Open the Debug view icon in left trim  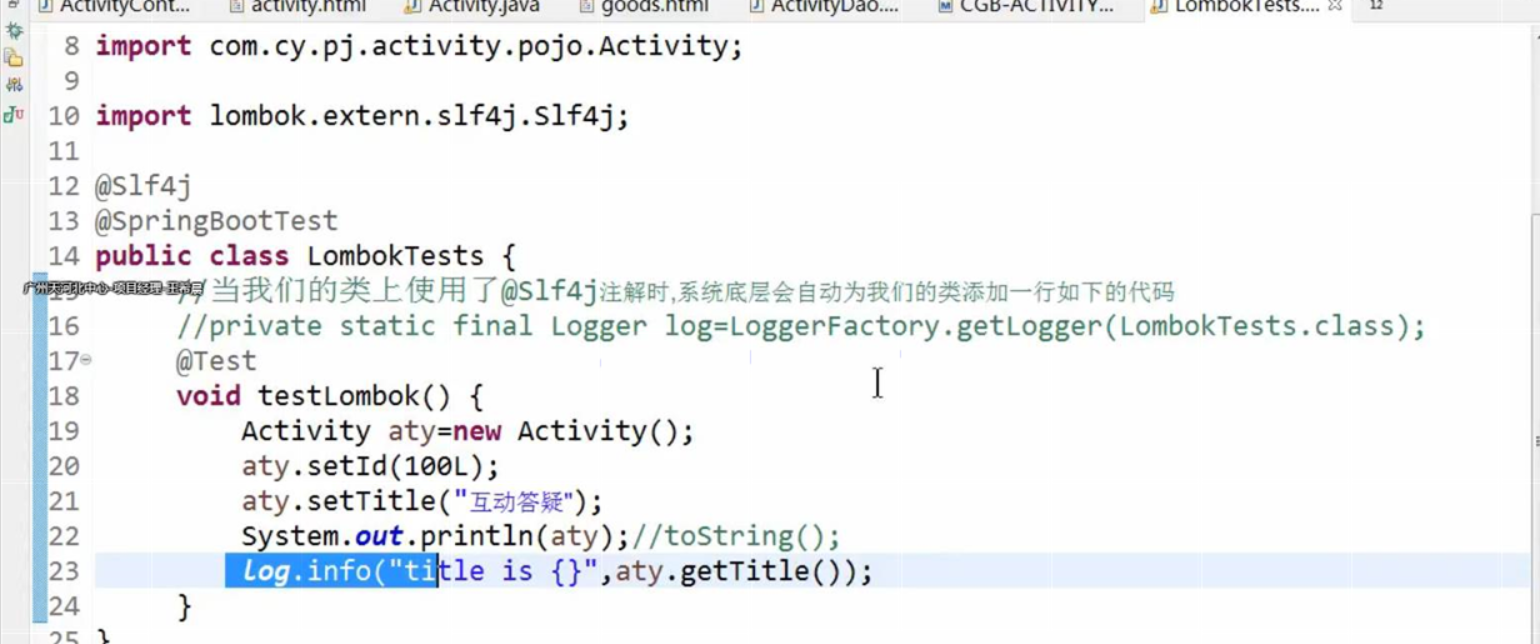[14, 31]
